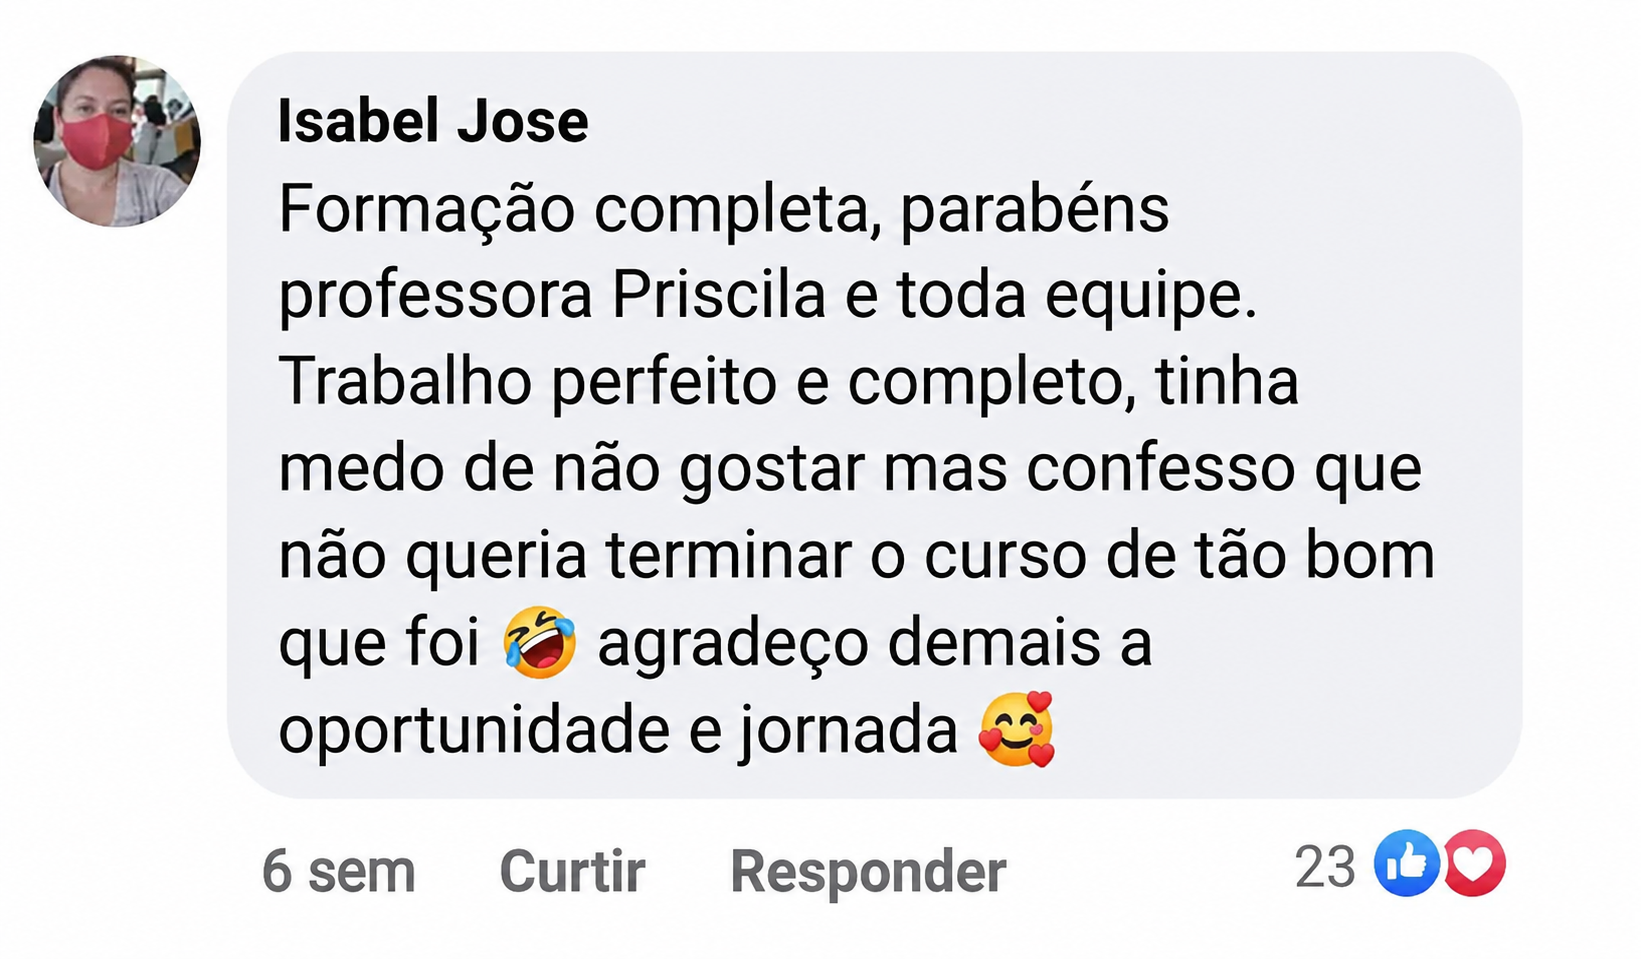Click the smiling face with hearts emoji
1641x959 pixels.
[1017, 729]
